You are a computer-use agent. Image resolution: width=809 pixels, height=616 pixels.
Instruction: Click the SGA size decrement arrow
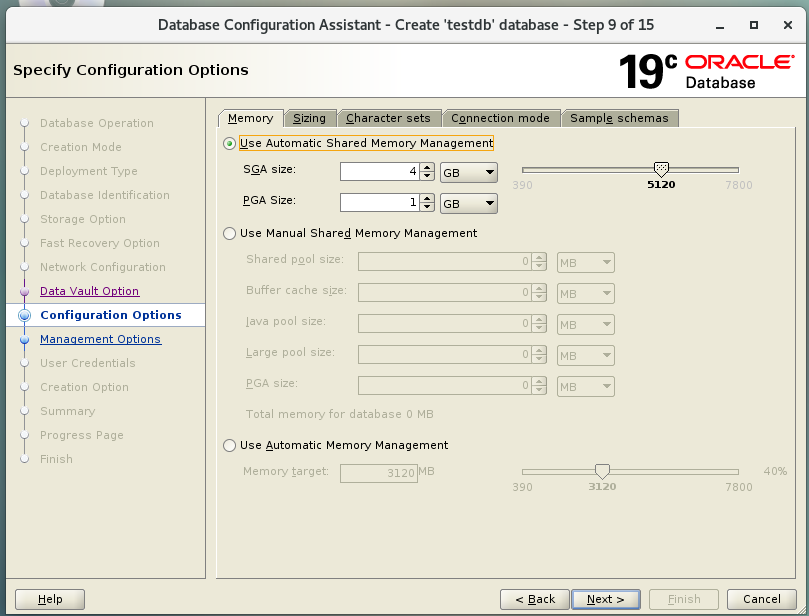click(428, 177)
